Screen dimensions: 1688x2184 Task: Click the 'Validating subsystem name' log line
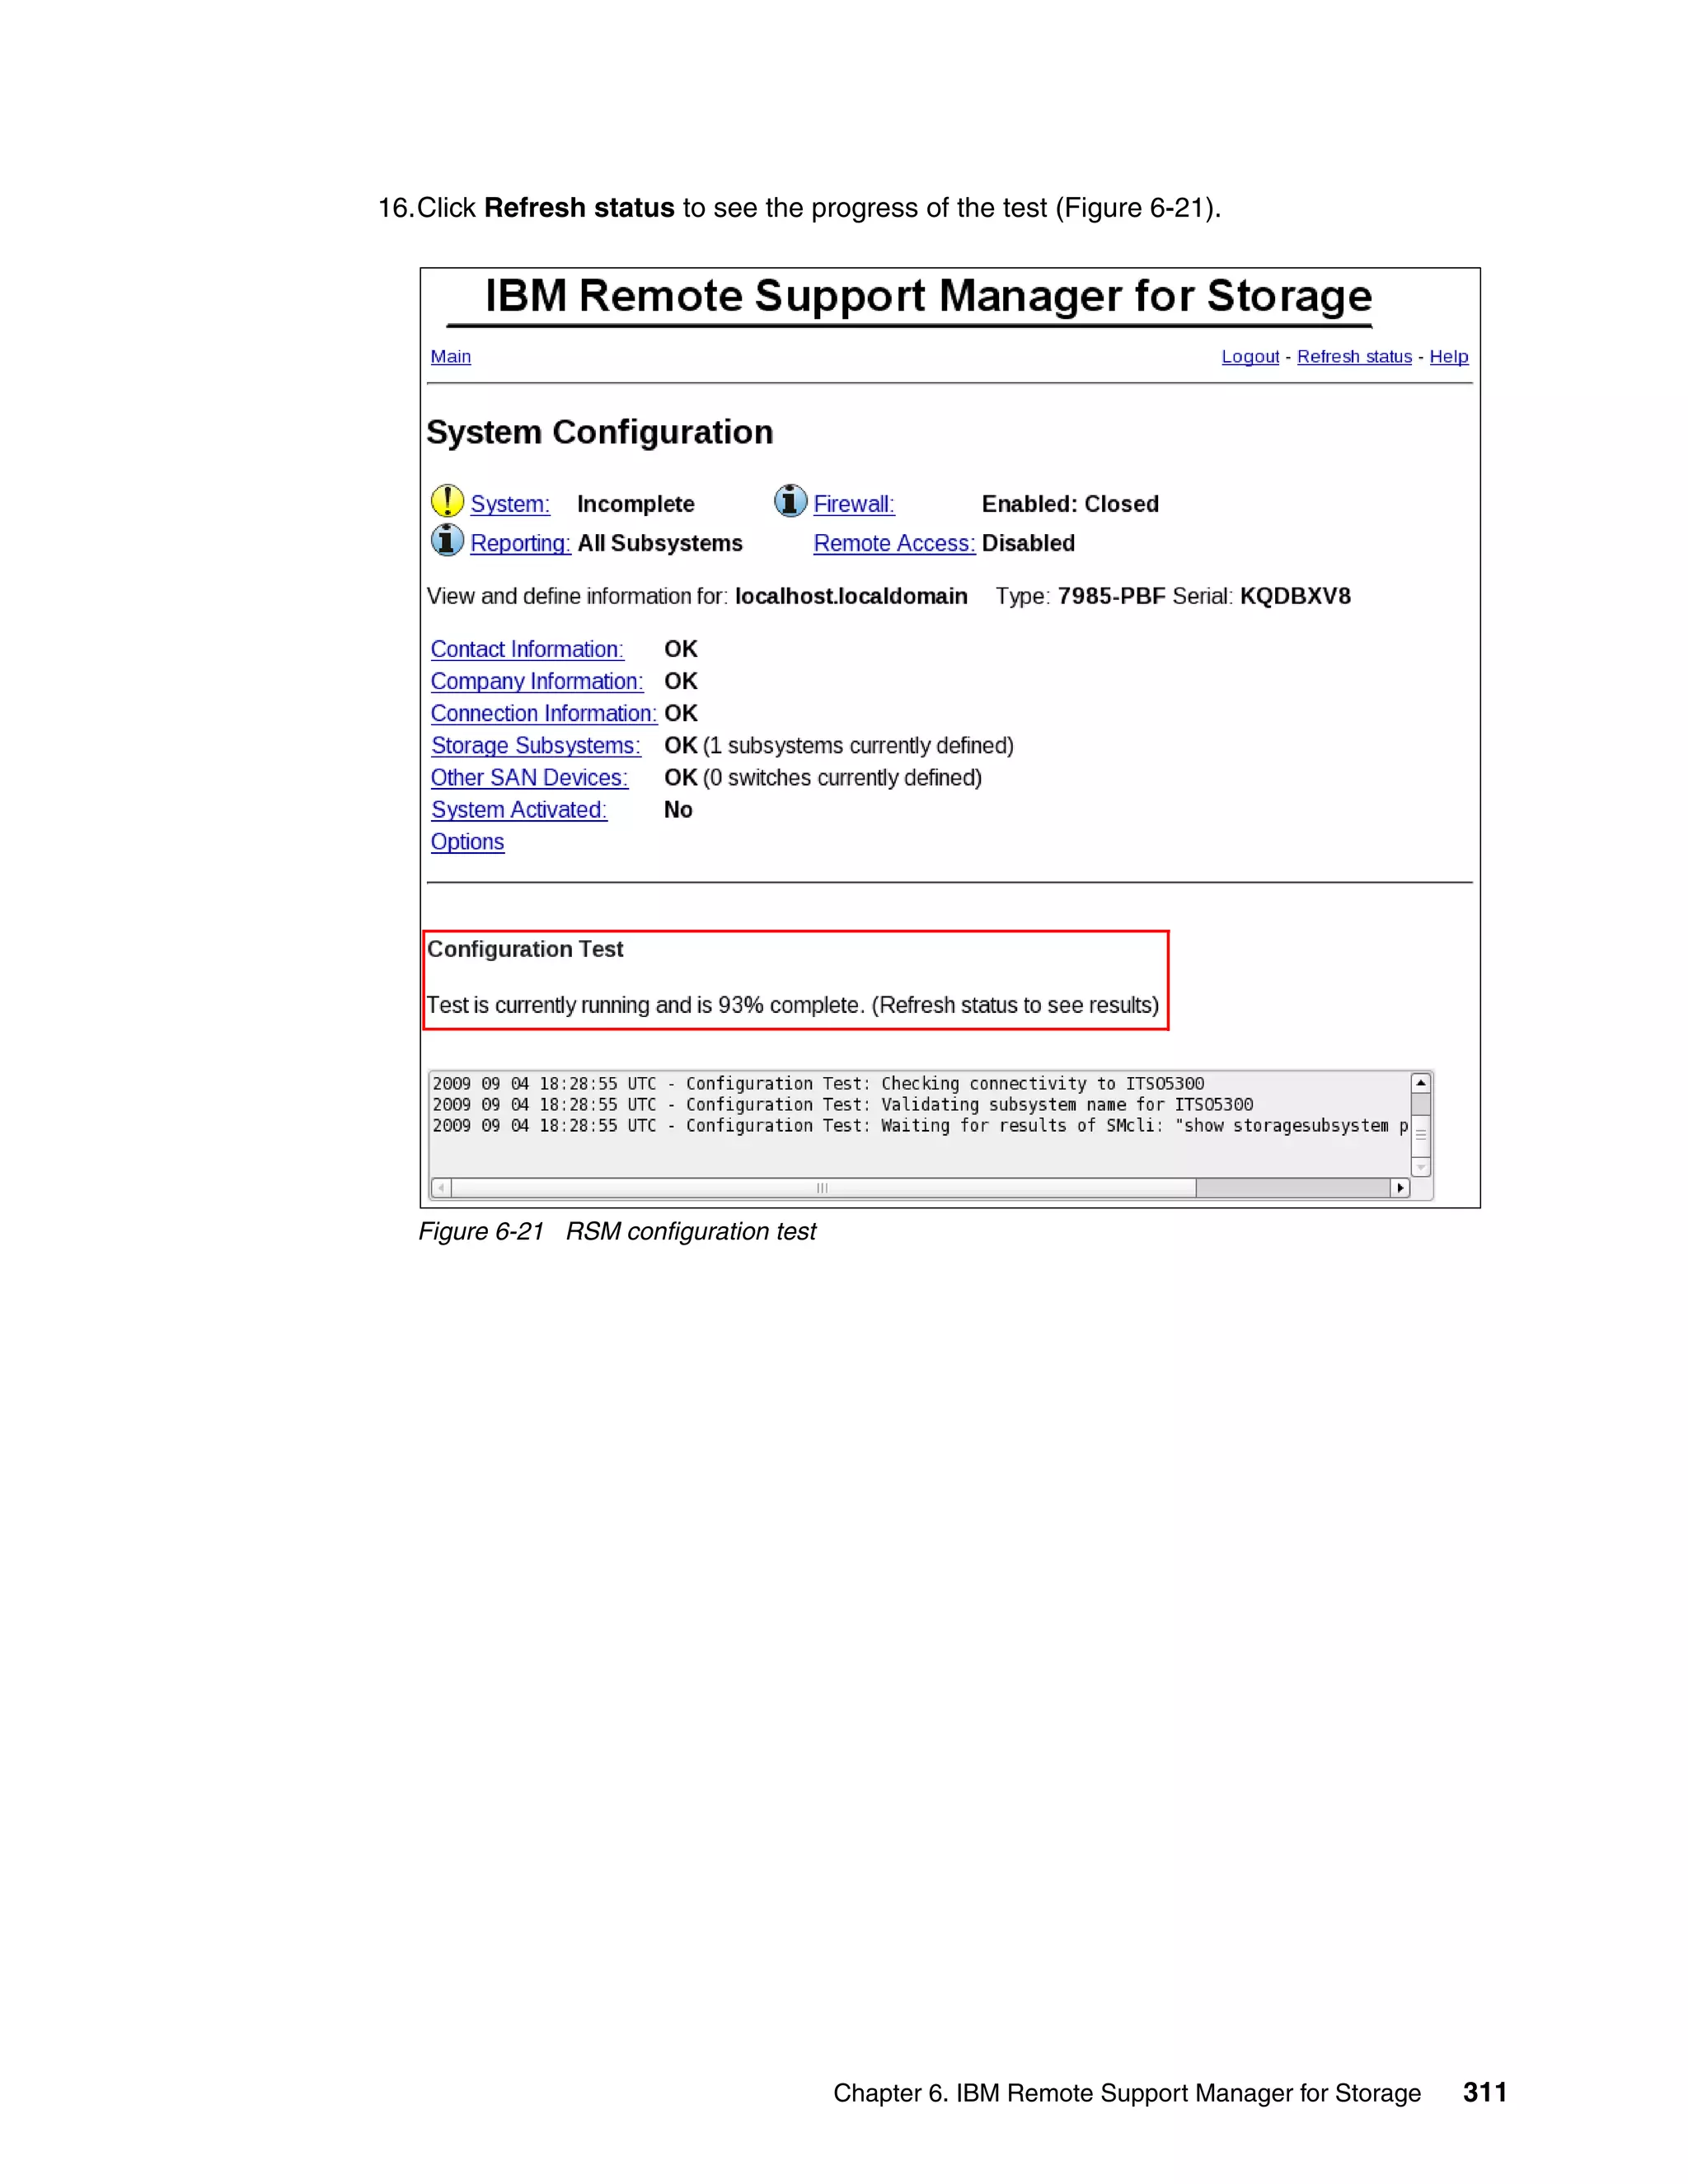point(842,1105)
